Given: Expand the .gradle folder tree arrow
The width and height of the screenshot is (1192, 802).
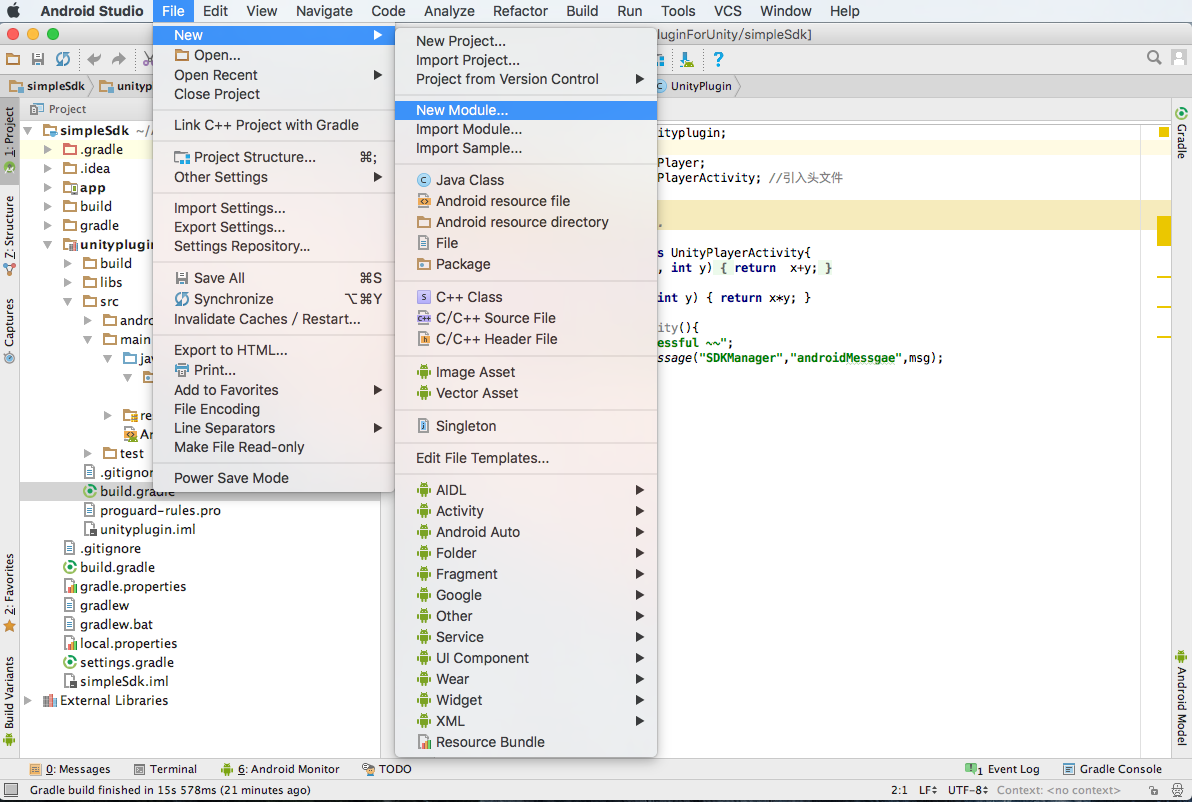Looking at the screenshot, I should point(48,150).
